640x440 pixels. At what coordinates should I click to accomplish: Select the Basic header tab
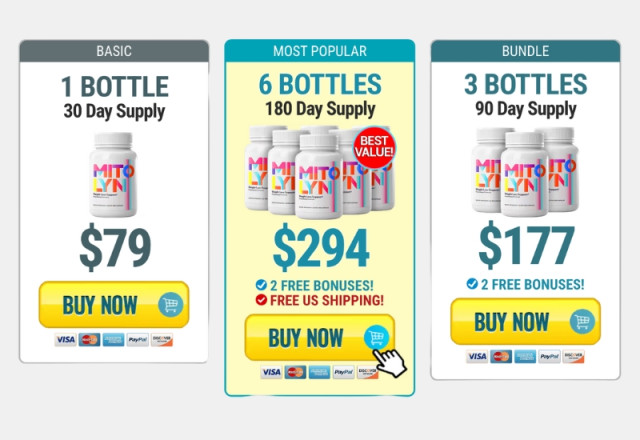pos(114,51)
